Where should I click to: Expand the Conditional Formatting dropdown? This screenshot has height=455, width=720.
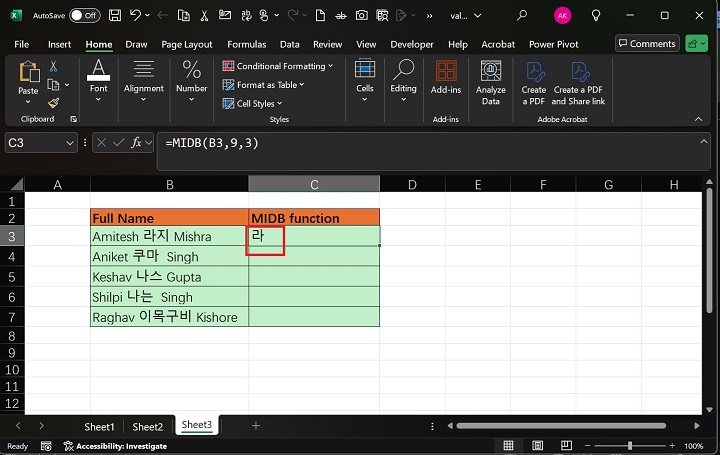pyautogui.click(x=280, y=66)
